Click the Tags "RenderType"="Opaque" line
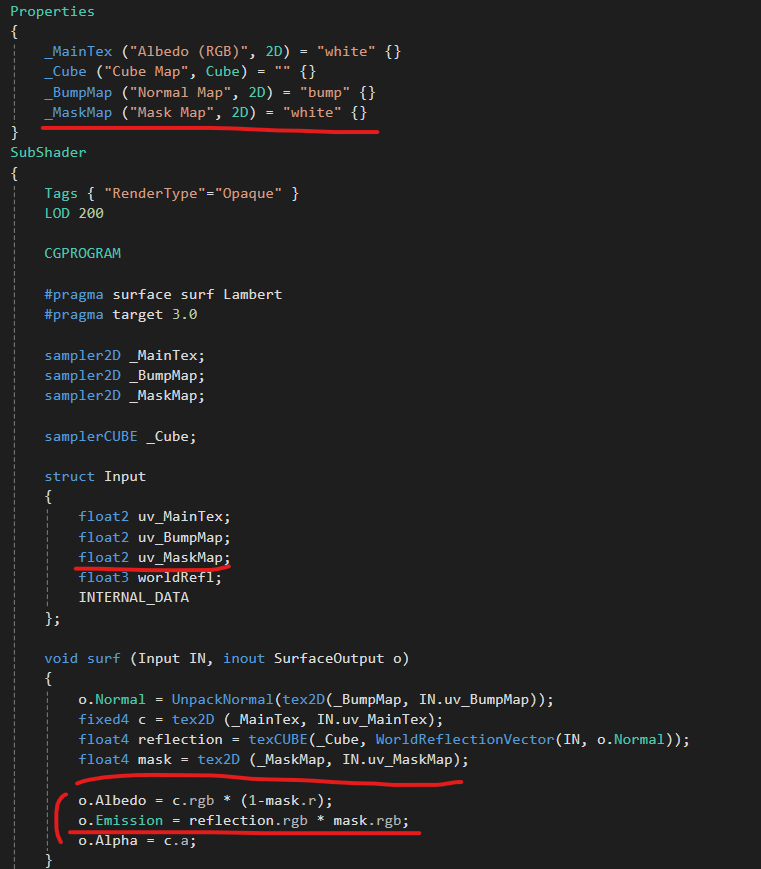 [x=172, y=193]
